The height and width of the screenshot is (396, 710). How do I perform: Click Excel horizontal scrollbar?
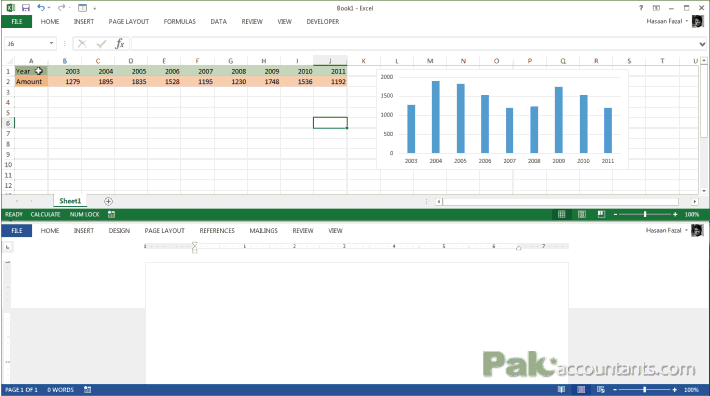tap(561, 201)
